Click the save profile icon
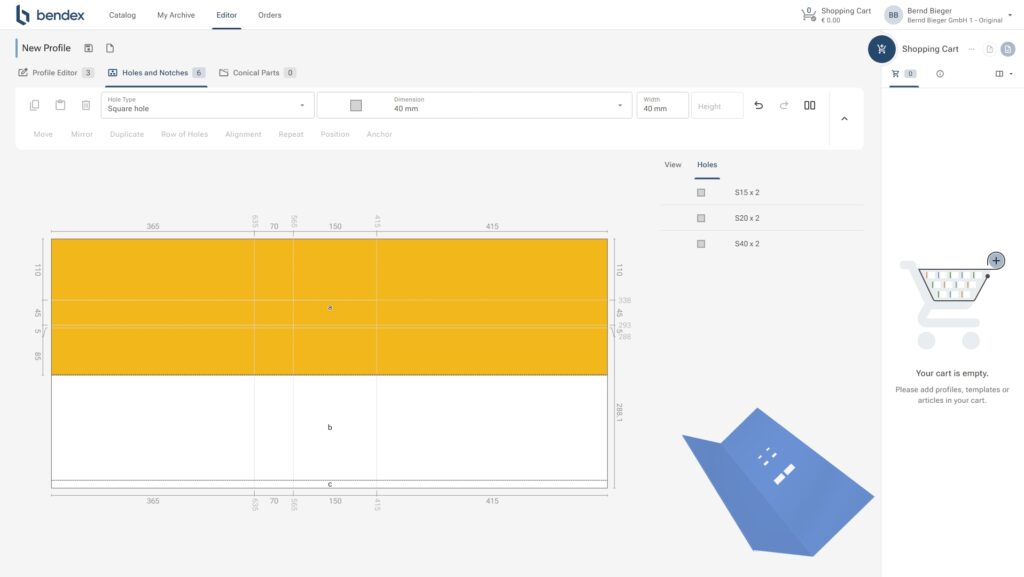 tap(89, 48)
